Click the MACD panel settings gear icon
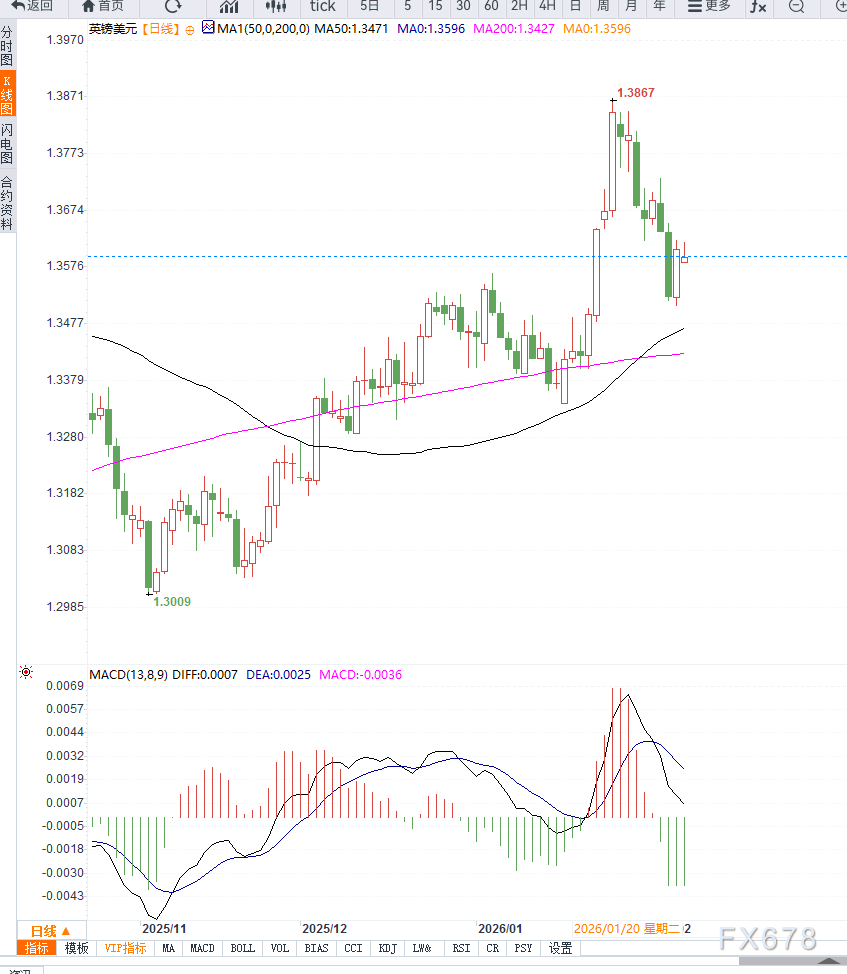This screenshot has height=974, width=847. coord(25,673)
